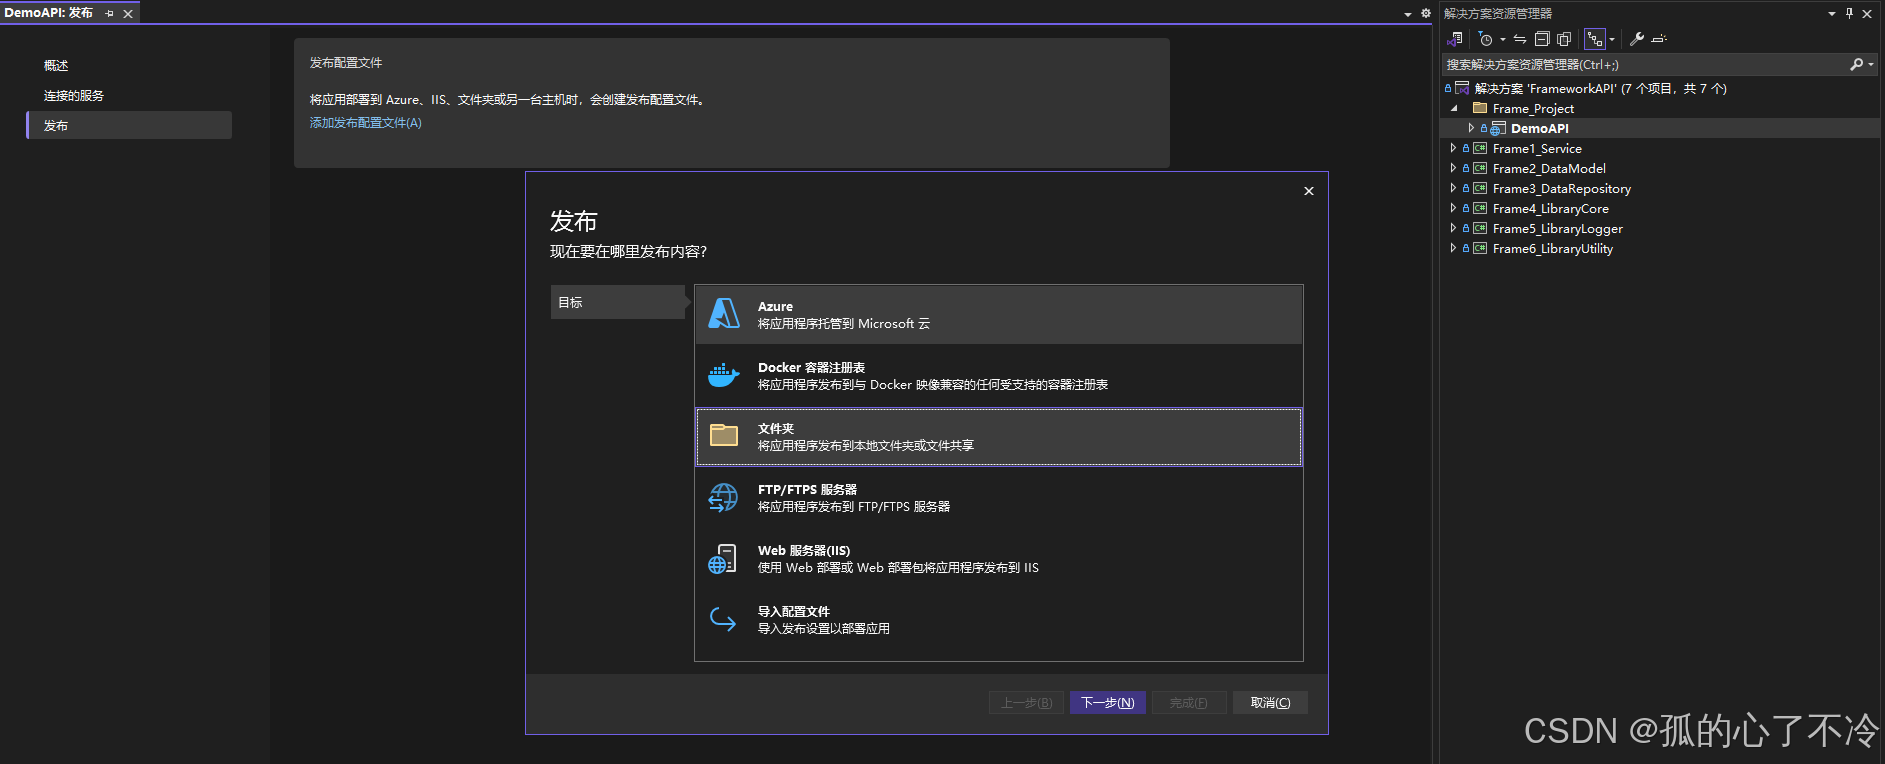This screenshot has width=1885, height=764.
Task: Select the Frame5_LibraryLogger project
Action: coord(1558,228)
